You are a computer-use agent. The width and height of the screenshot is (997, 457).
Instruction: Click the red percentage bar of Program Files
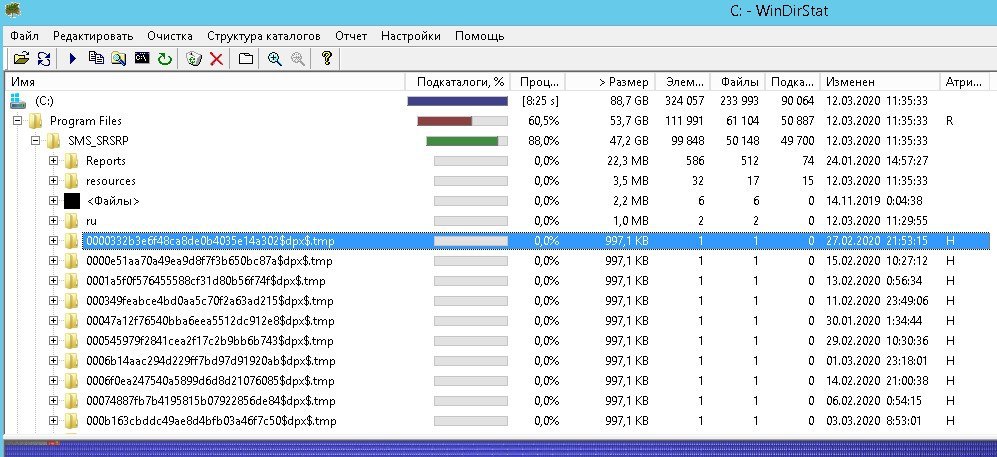click(x=444, y=121)
